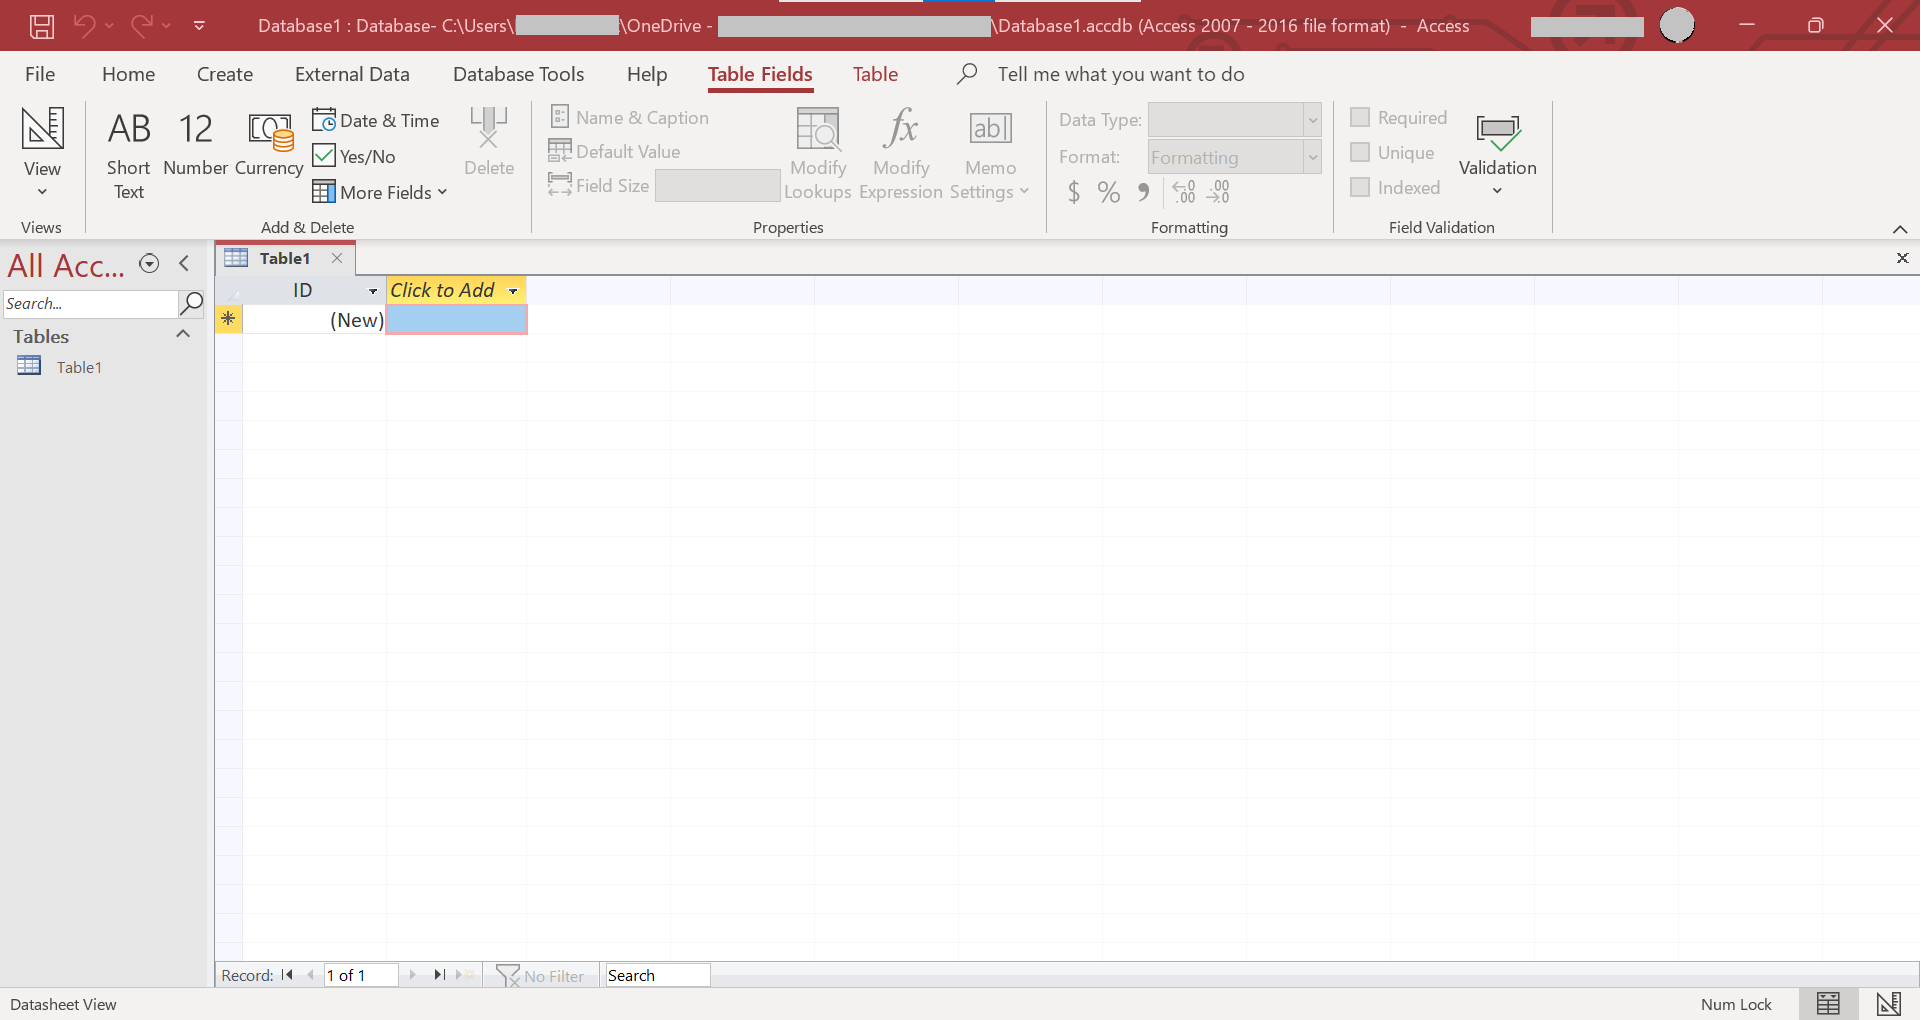Close the document window with X

pyautogui.click(x=1902, y=258)
